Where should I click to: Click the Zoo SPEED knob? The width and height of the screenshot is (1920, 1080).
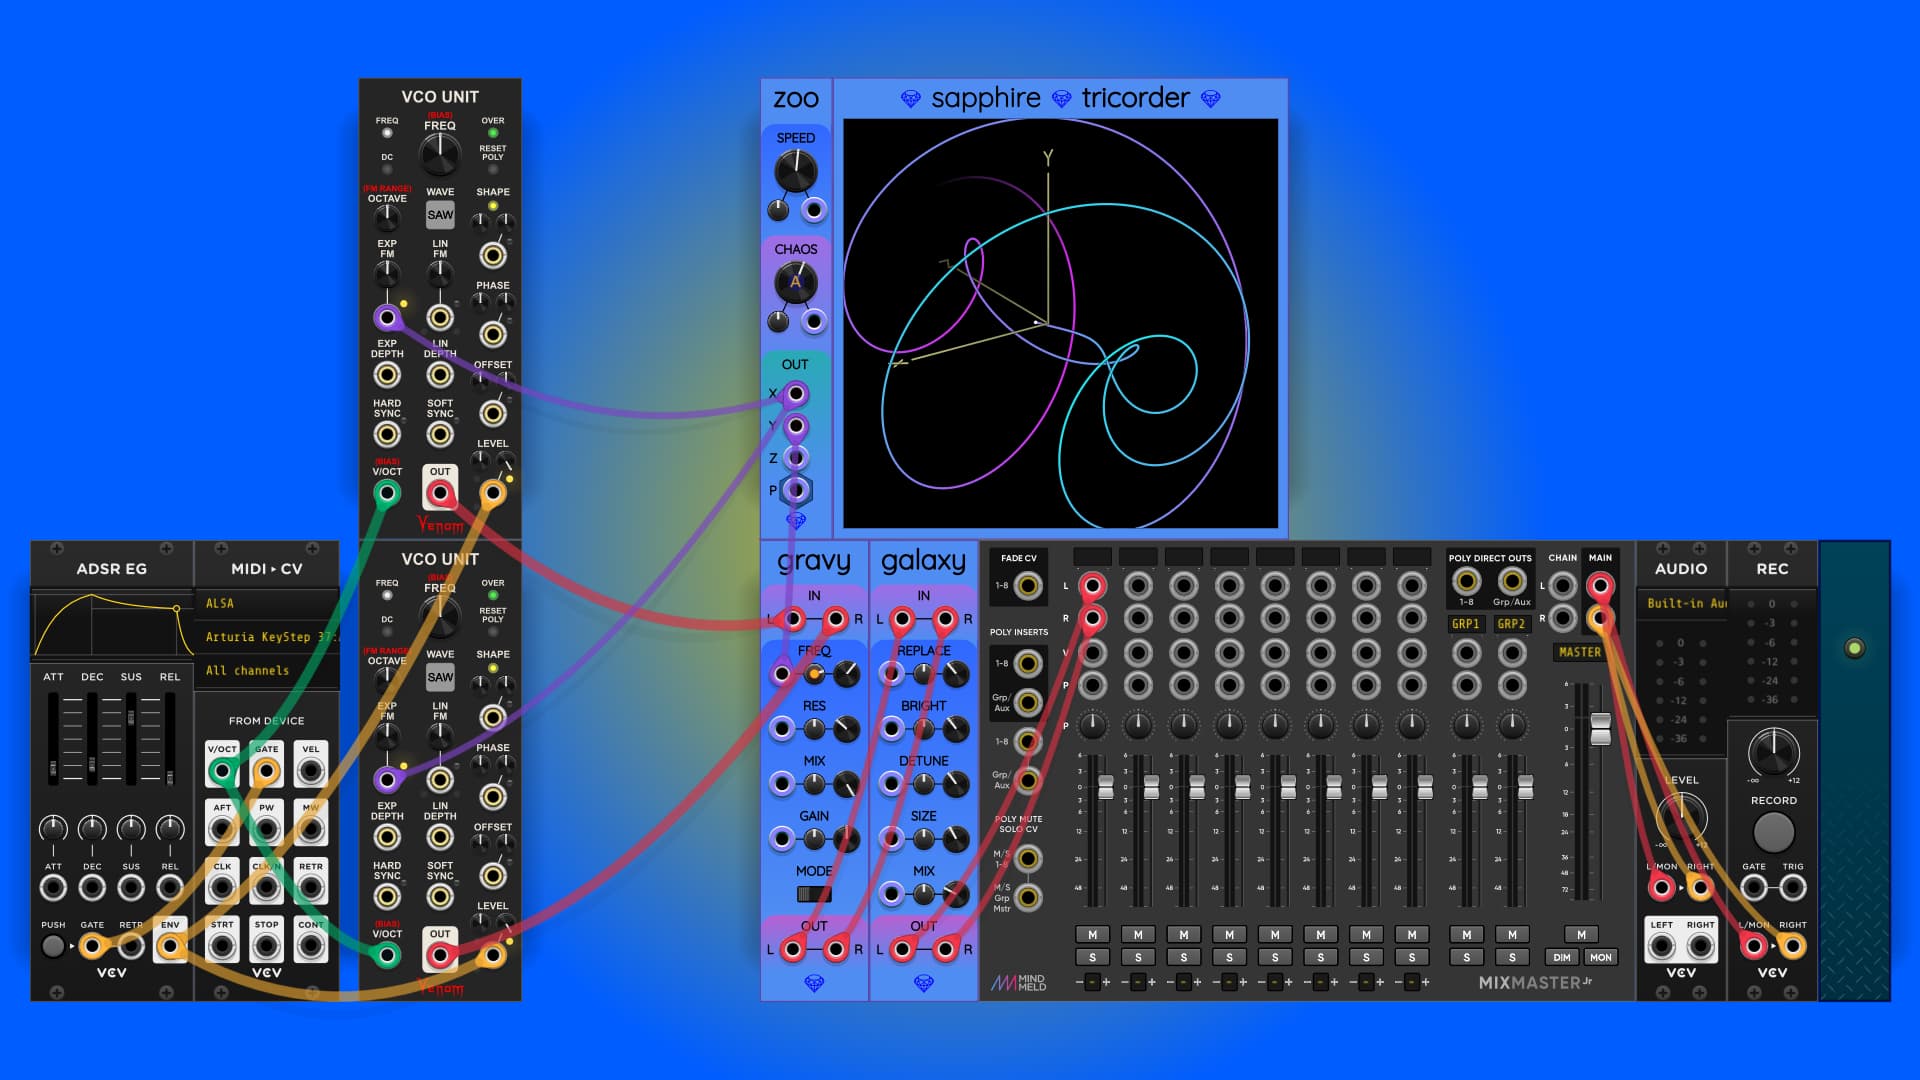click(x=795, y=172)
